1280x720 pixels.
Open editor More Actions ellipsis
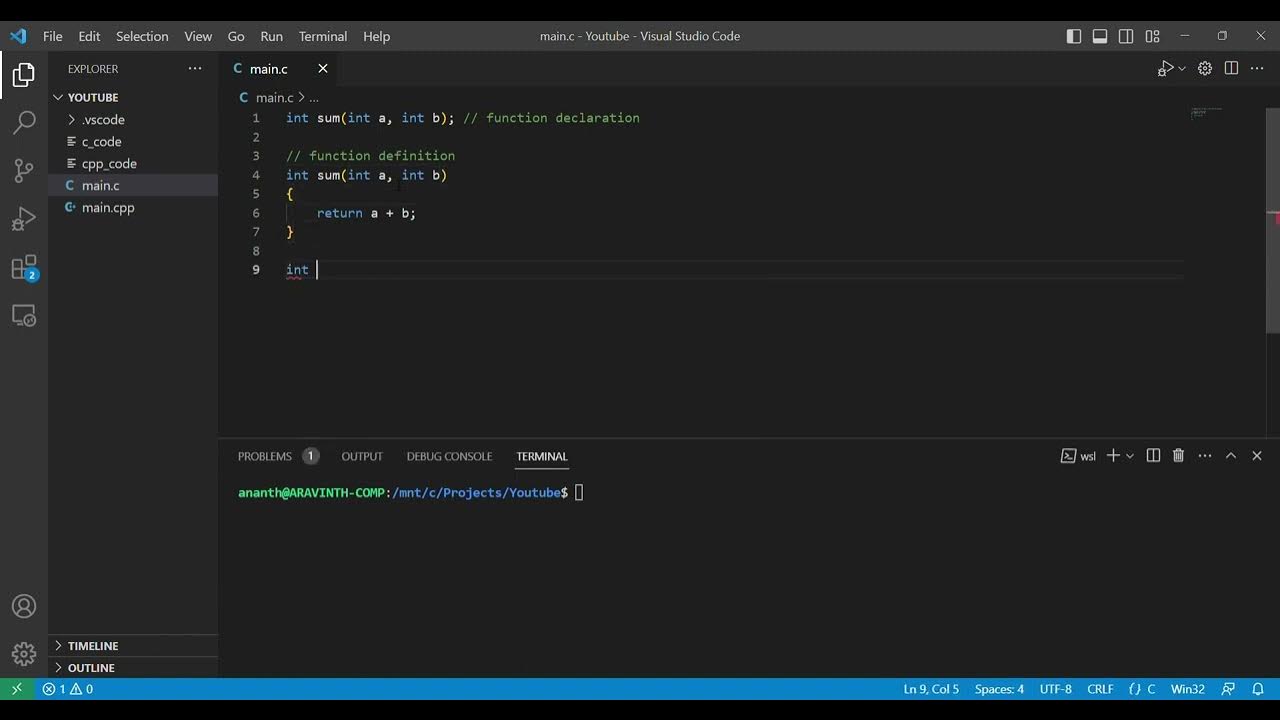(1257, 69)
